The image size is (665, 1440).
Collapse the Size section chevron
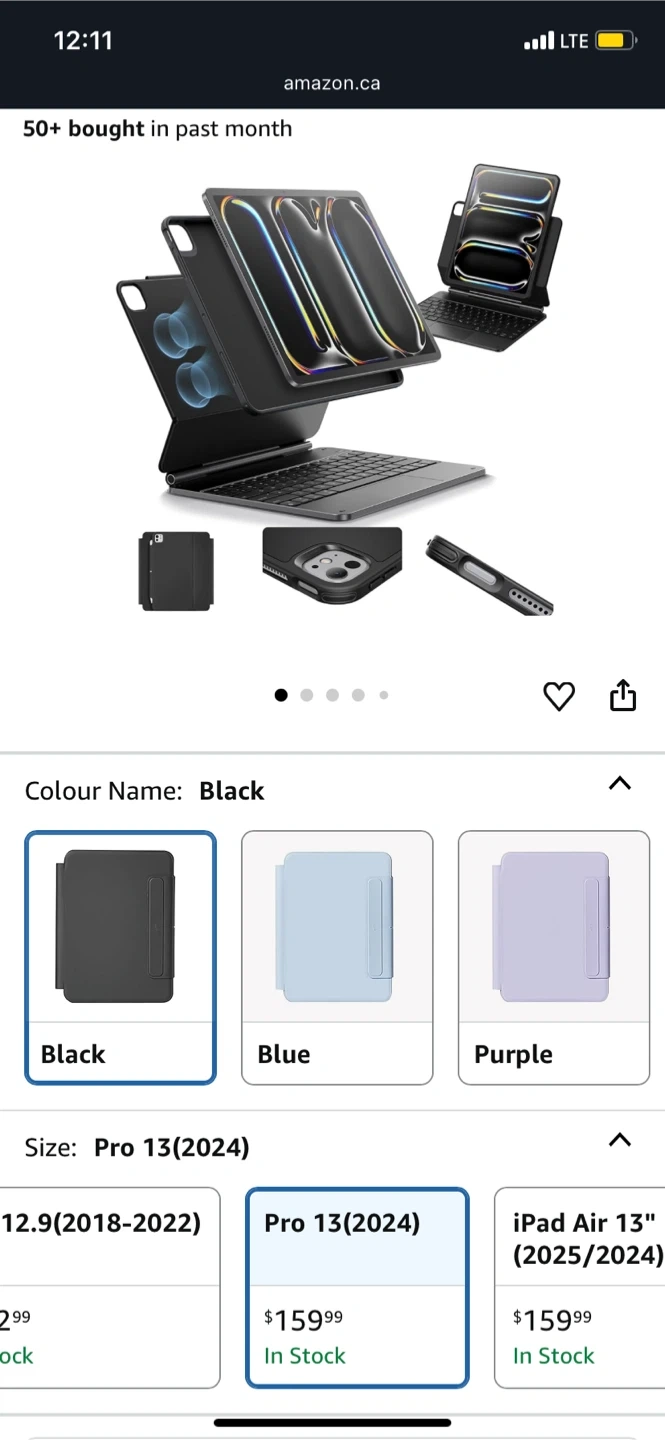point(620,1139)
